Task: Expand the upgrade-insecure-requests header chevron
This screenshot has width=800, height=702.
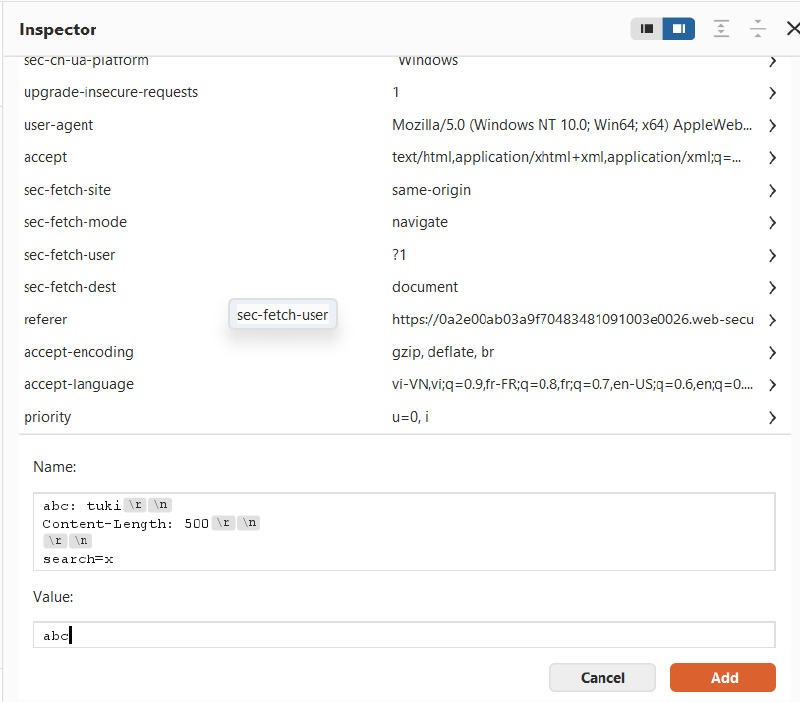Action: pyautogui.click(x=772, y=93)
